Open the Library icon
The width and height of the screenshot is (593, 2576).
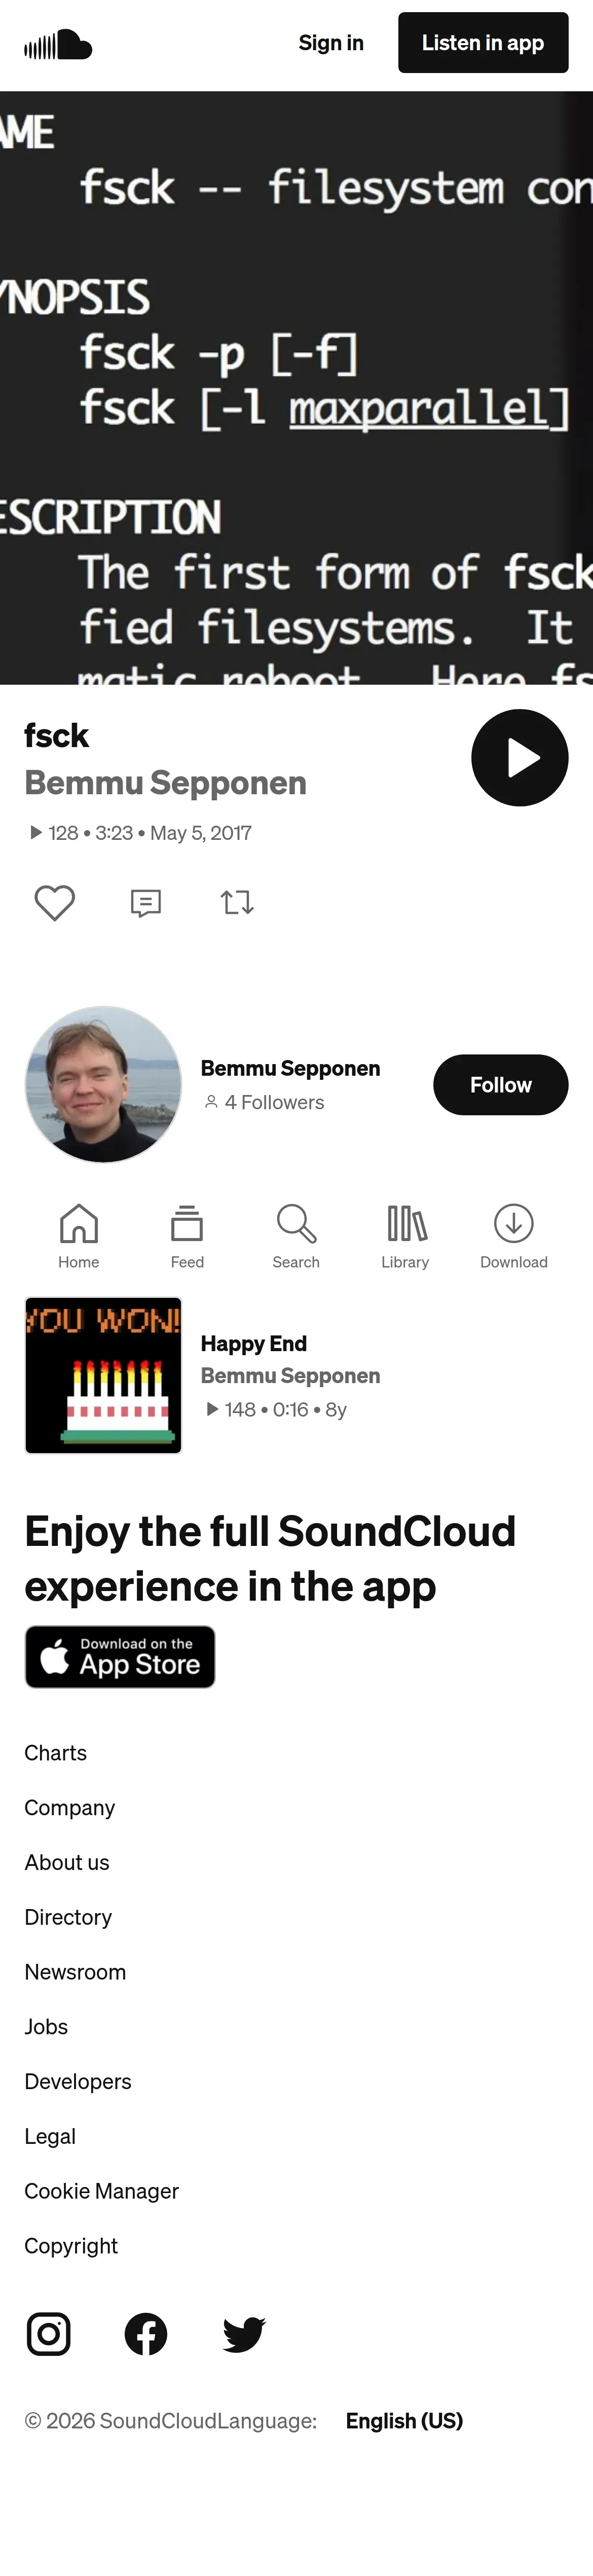coord(405,1236)
